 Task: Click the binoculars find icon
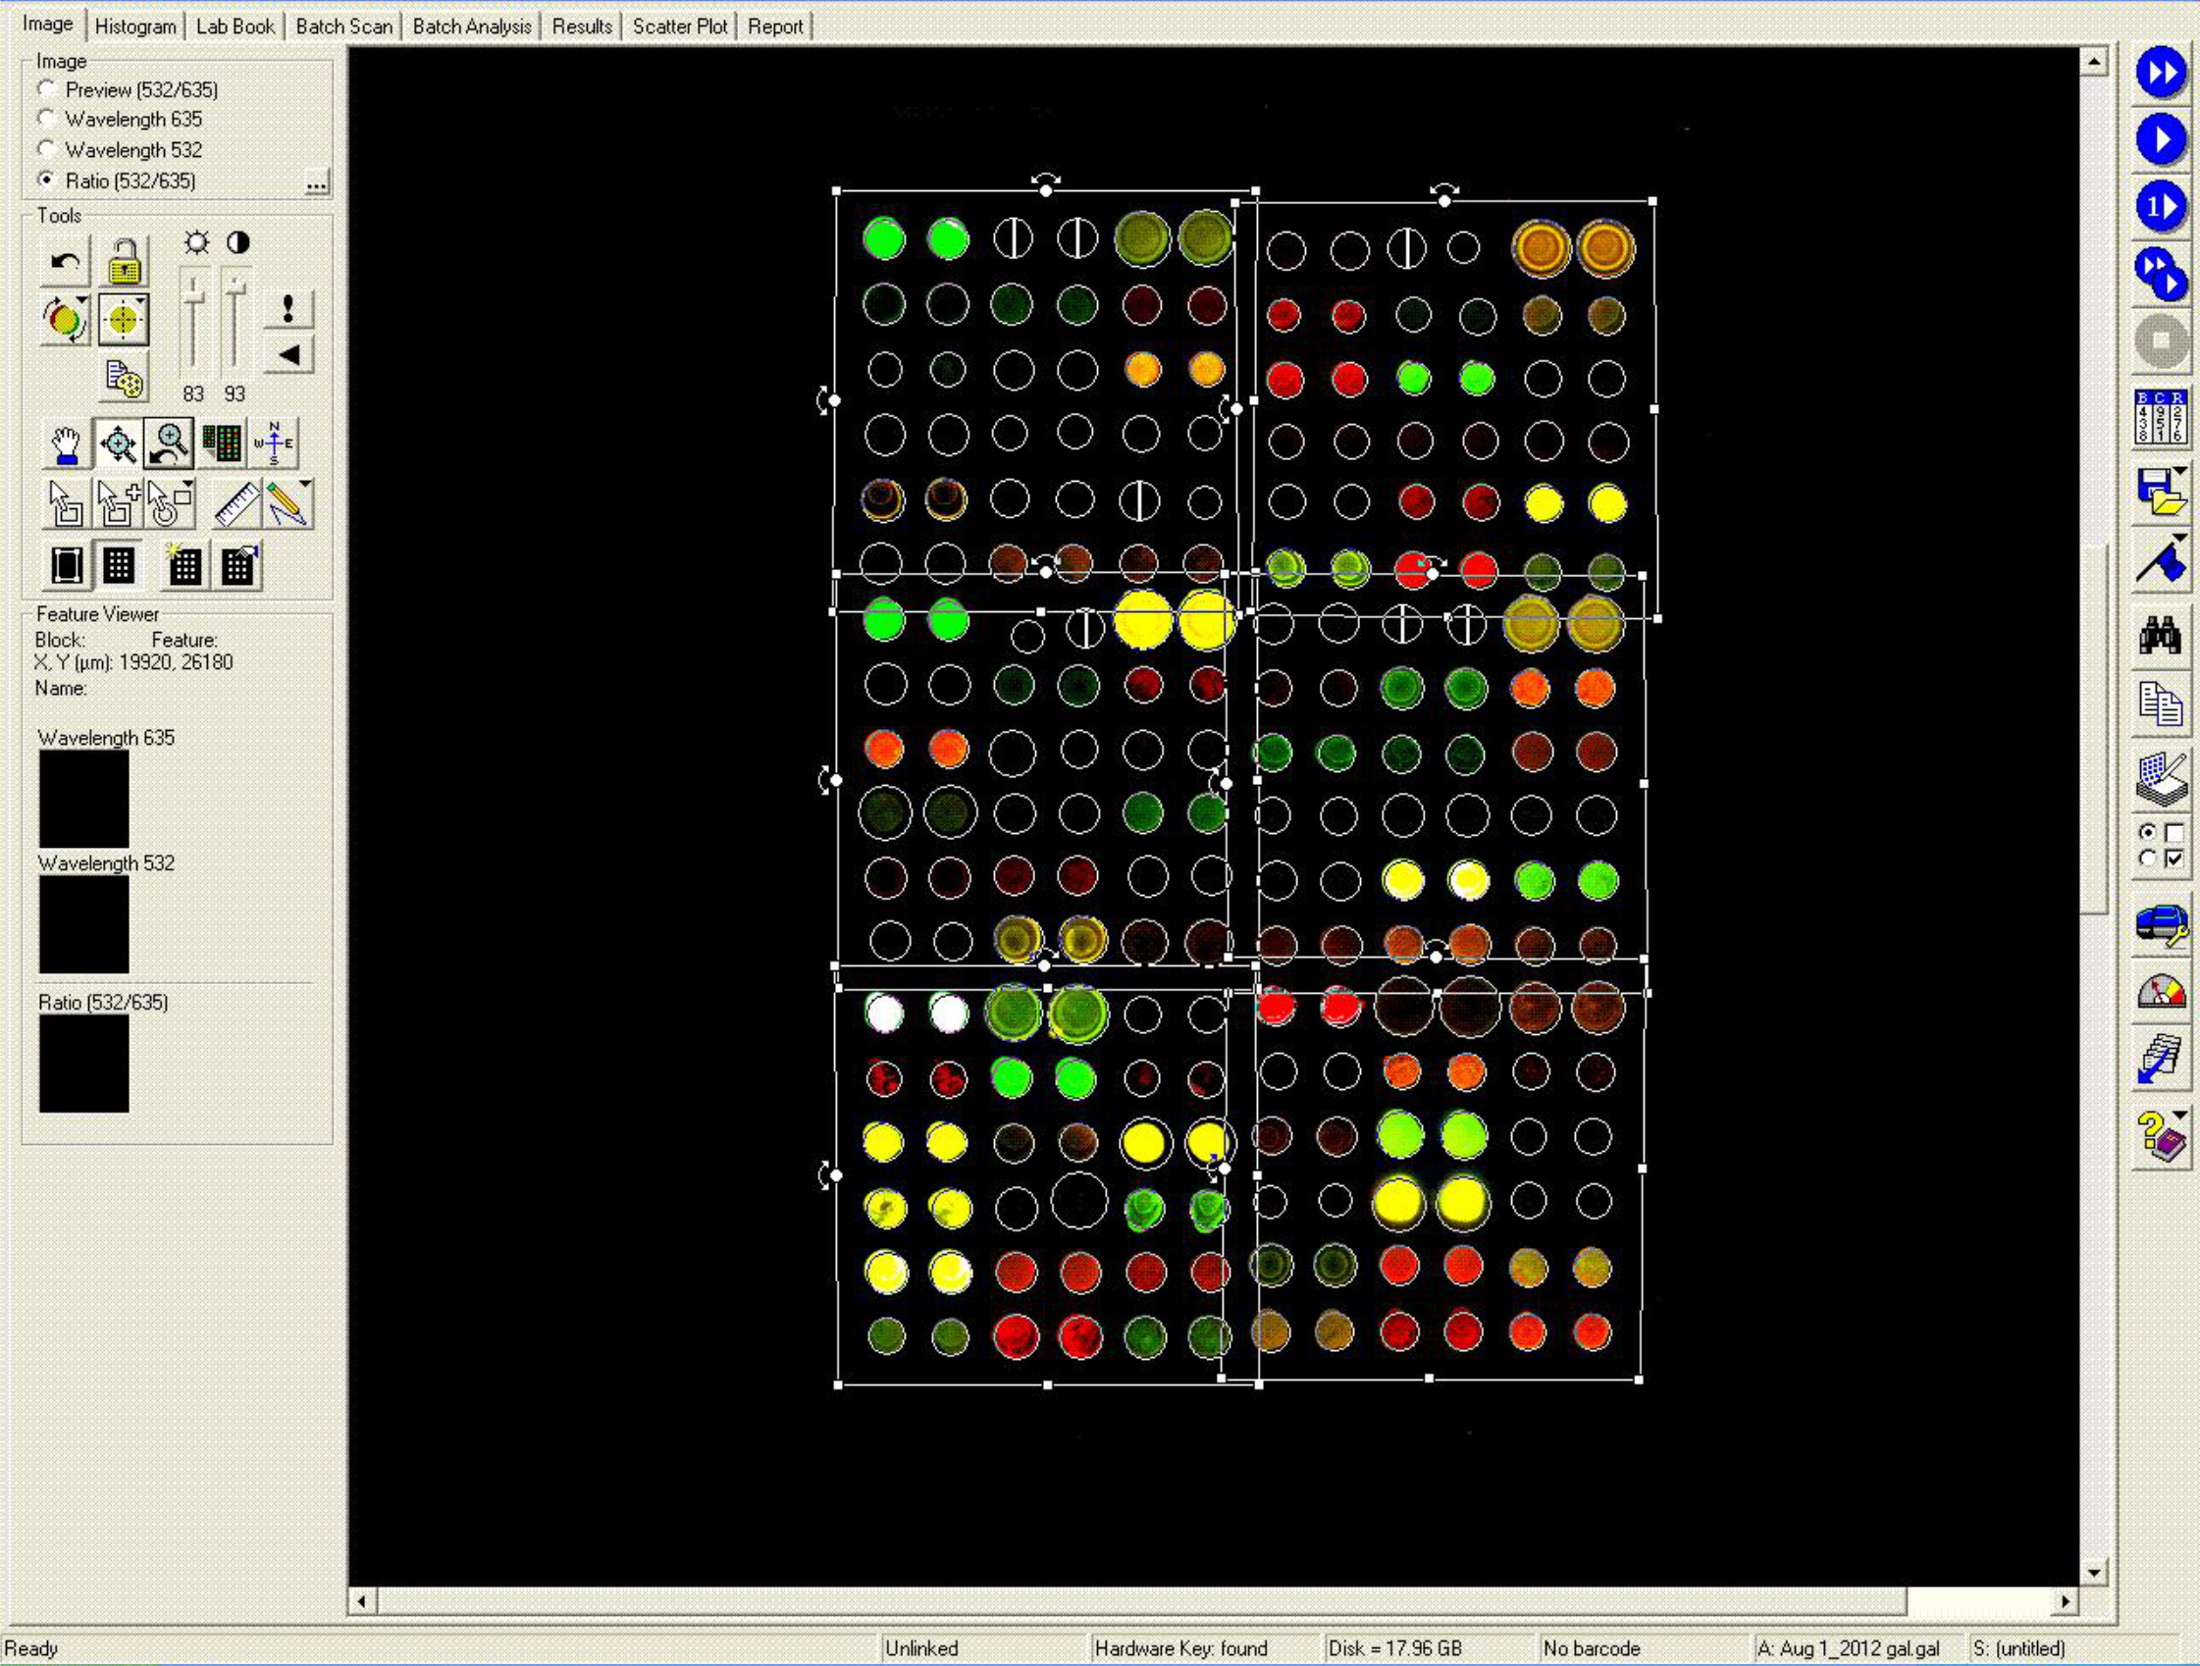pyautogui.click(x=2160, y=634)
